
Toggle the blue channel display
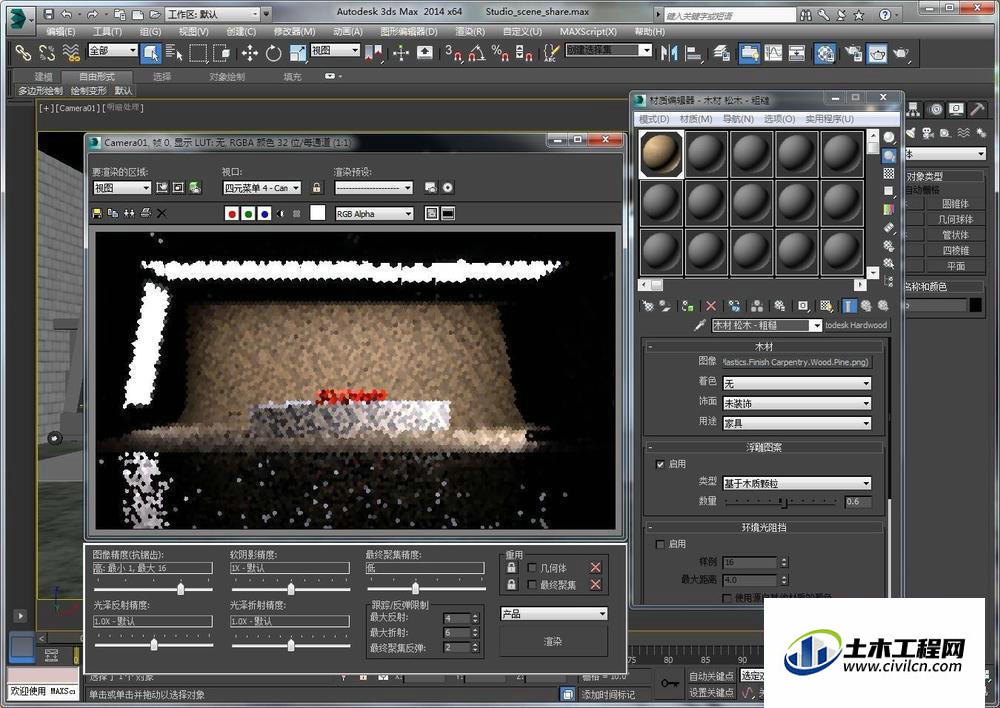tap(265, 214)
